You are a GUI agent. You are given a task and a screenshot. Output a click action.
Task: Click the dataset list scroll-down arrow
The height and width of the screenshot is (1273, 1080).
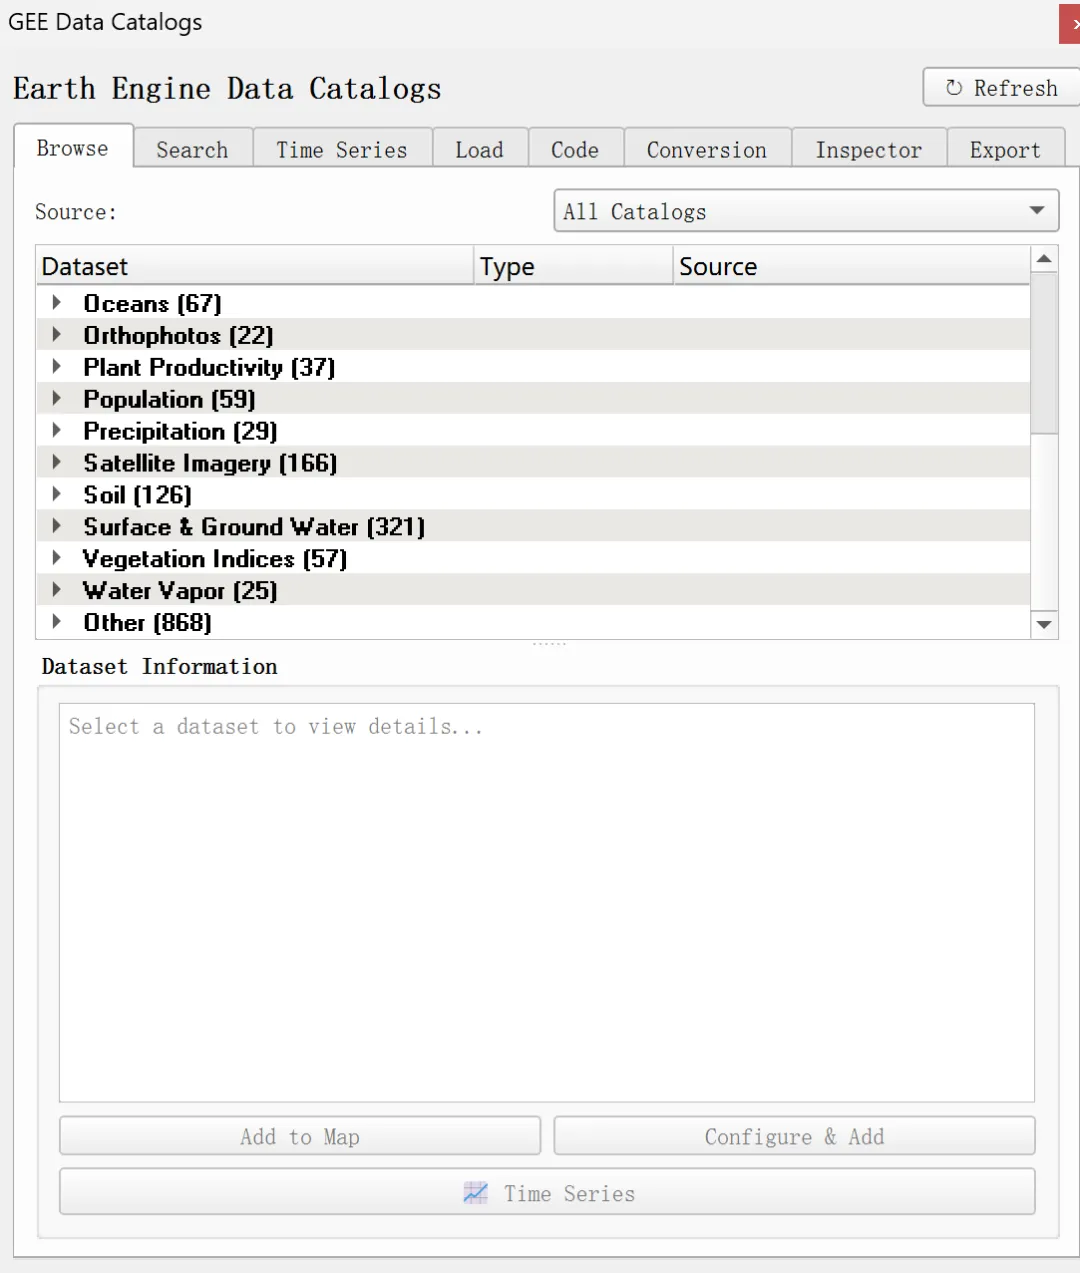[1044, 625]
